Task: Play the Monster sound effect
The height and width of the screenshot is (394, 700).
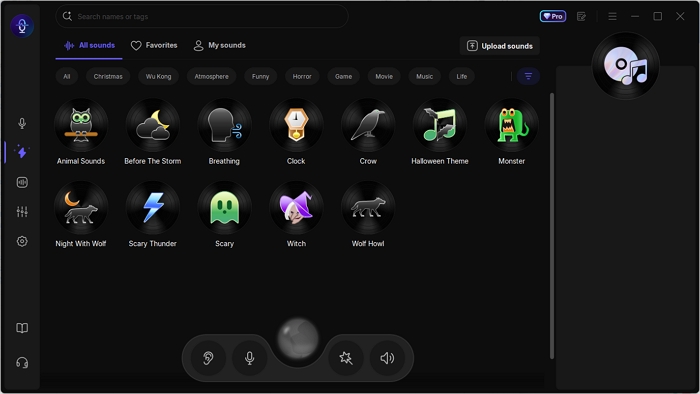Action: click(x=512, y=125)
